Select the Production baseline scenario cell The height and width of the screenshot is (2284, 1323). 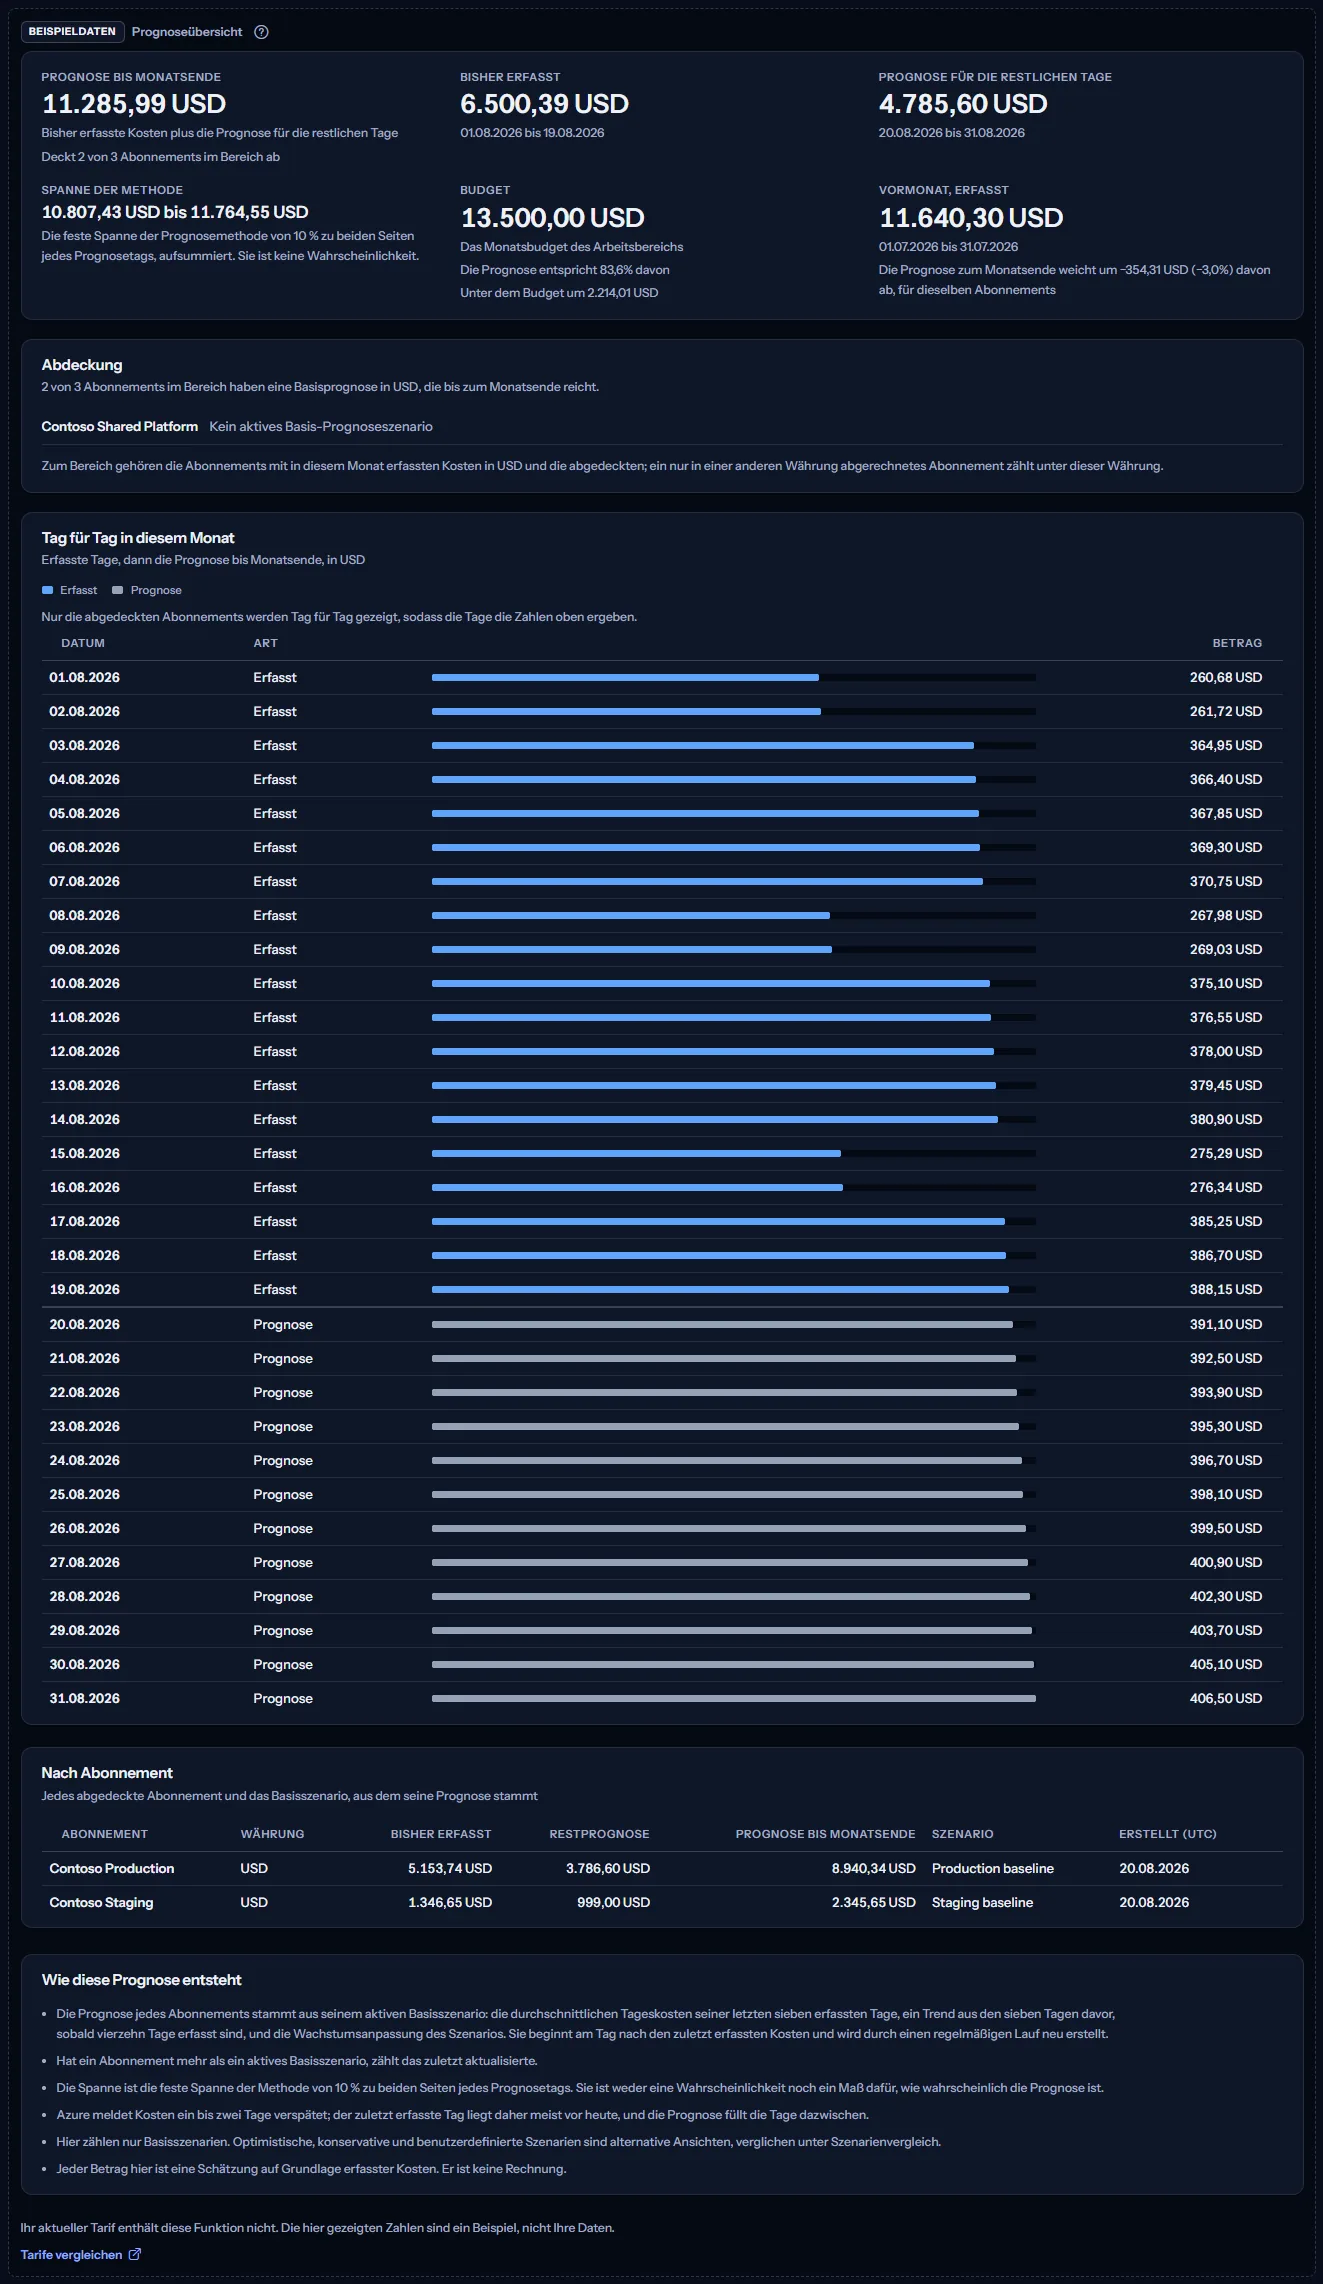point(993,1868)
